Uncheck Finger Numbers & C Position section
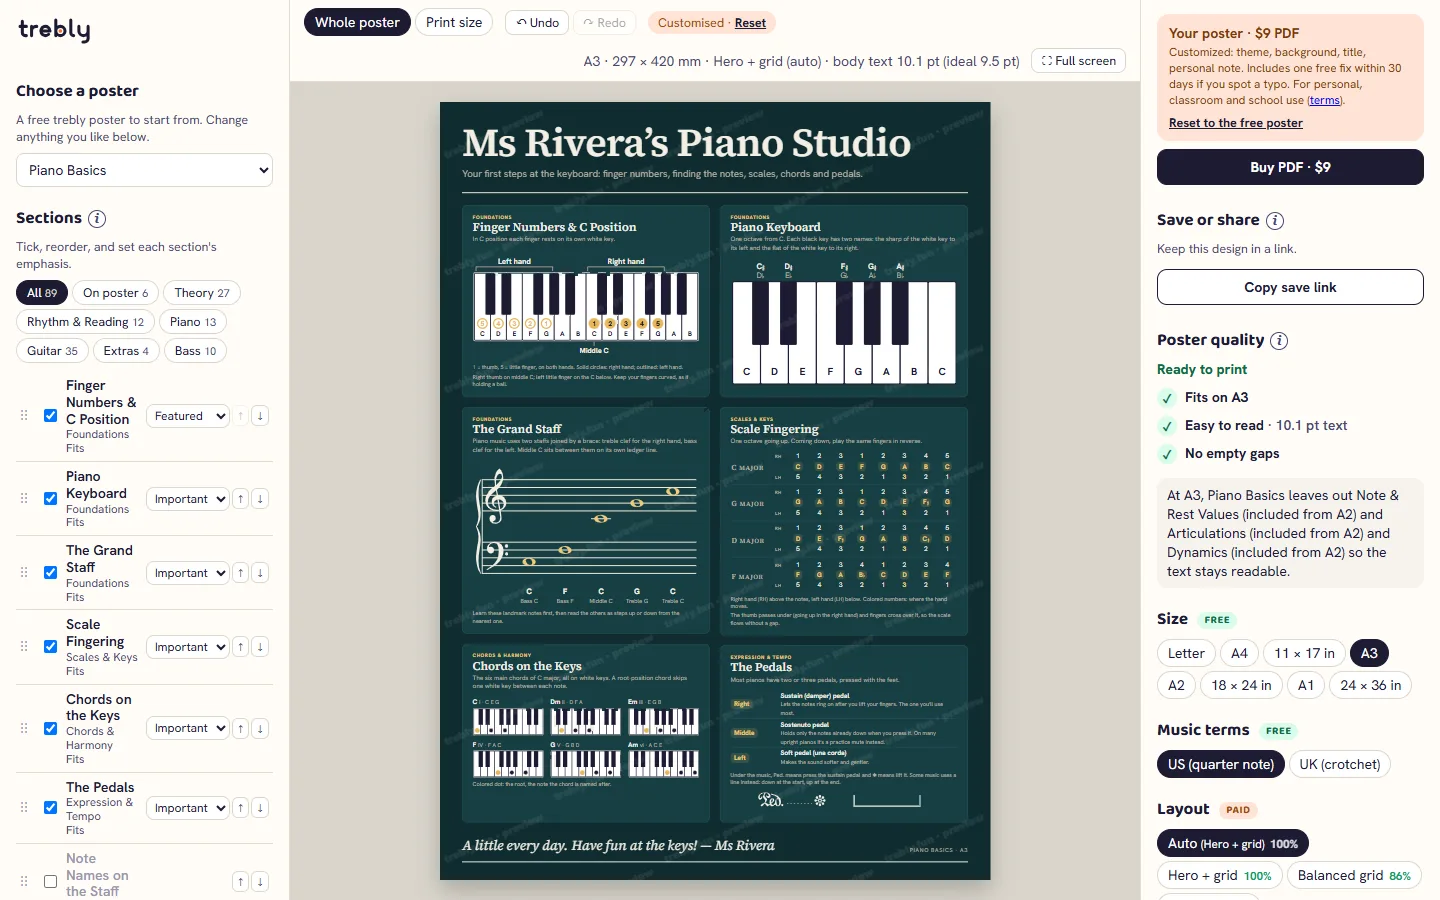The height and width of the screenshot is (900, 1440). 50,416
